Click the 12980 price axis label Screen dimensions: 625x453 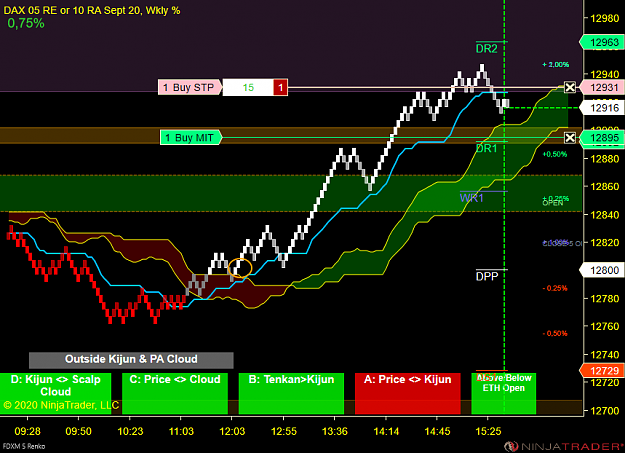pyautogui.click(x=605, y=18)
